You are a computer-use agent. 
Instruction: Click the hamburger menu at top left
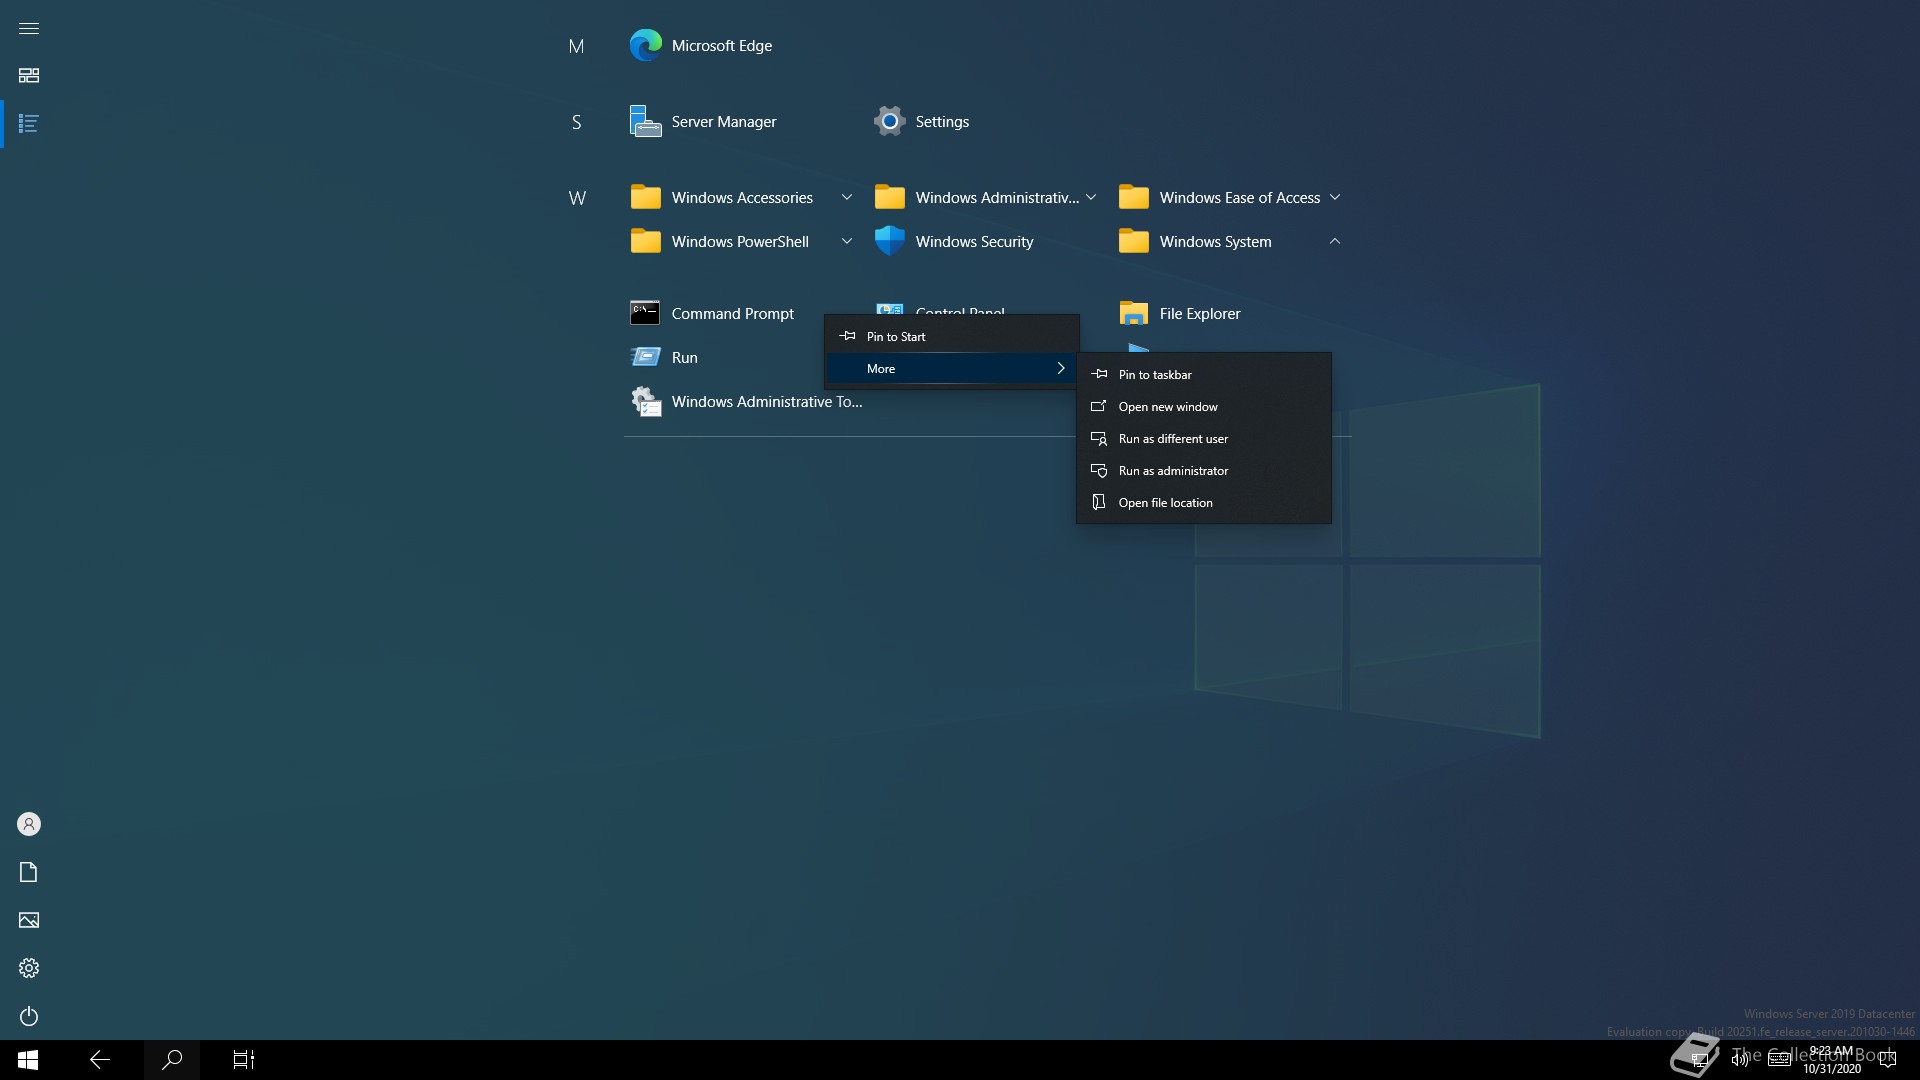[x=29, y=28]
